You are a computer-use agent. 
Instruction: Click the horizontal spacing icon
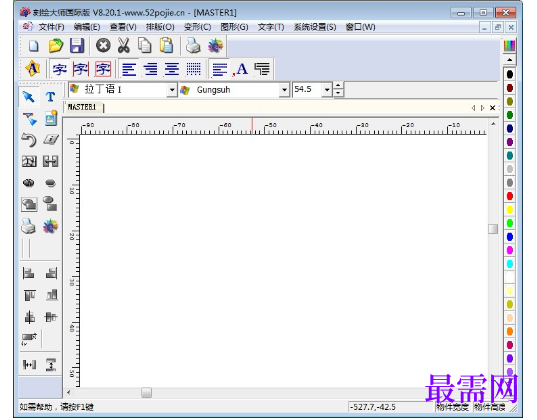(29, 364)
